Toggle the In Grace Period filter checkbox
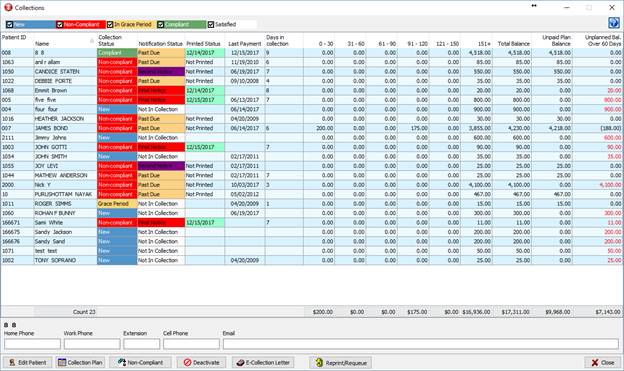624x371 pixels. [110, 25]
